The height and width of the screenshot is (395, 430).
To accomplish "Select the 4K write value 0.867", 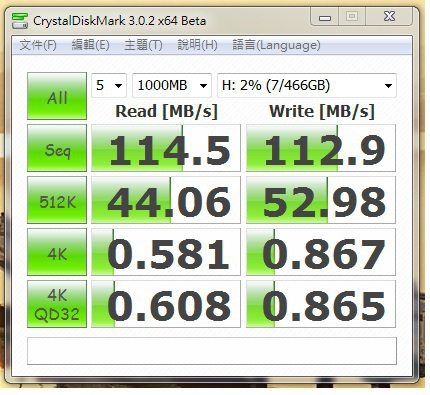I will click(321, 252).
